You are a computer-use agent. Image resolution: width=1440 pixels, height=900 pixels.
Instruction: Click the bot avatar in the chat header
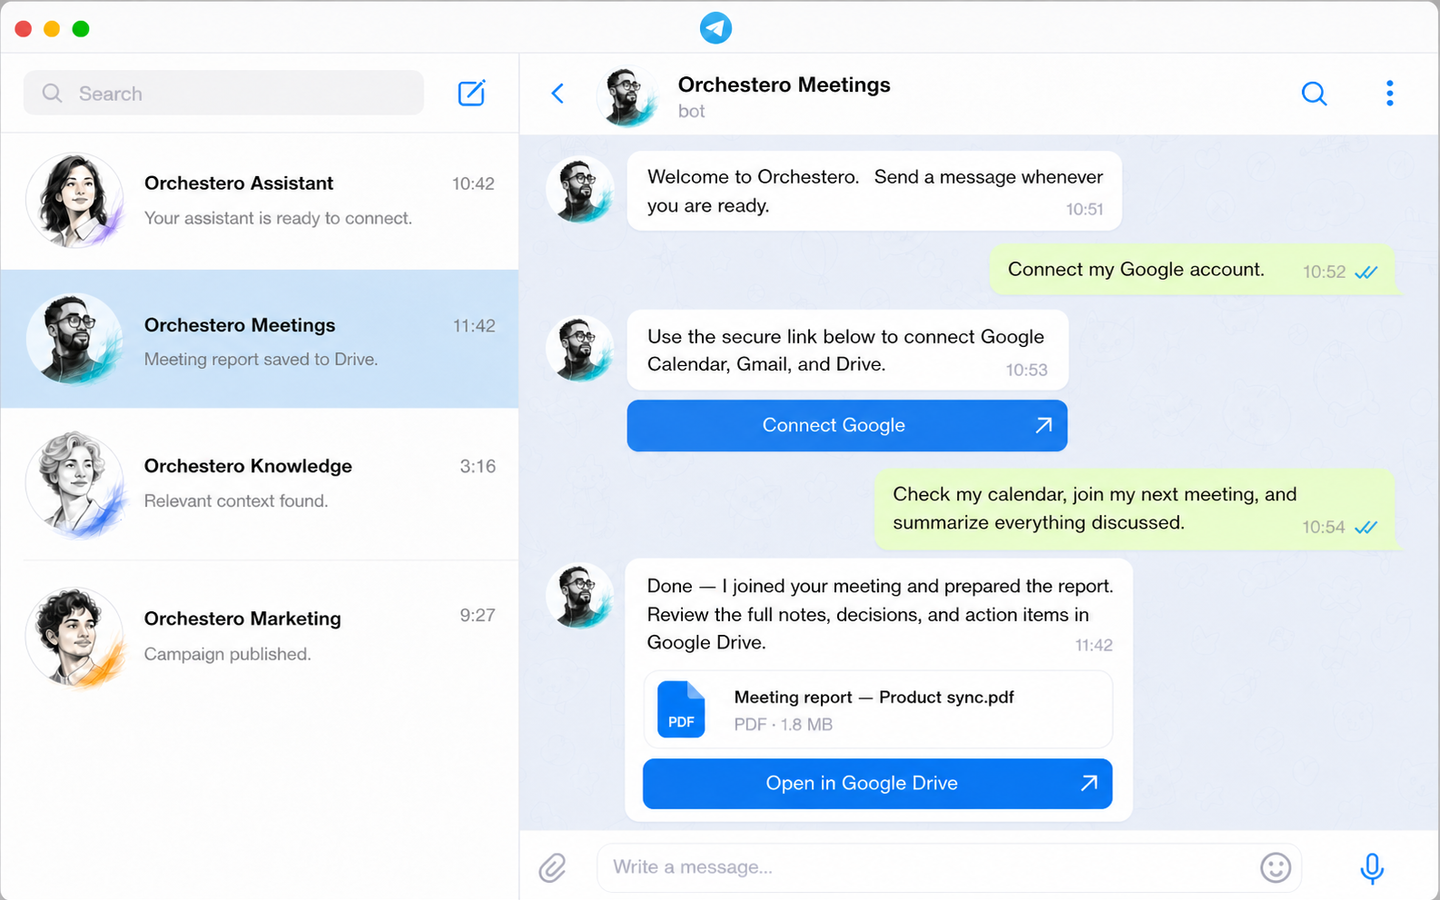pyautogui.click(x=628, y=96)
